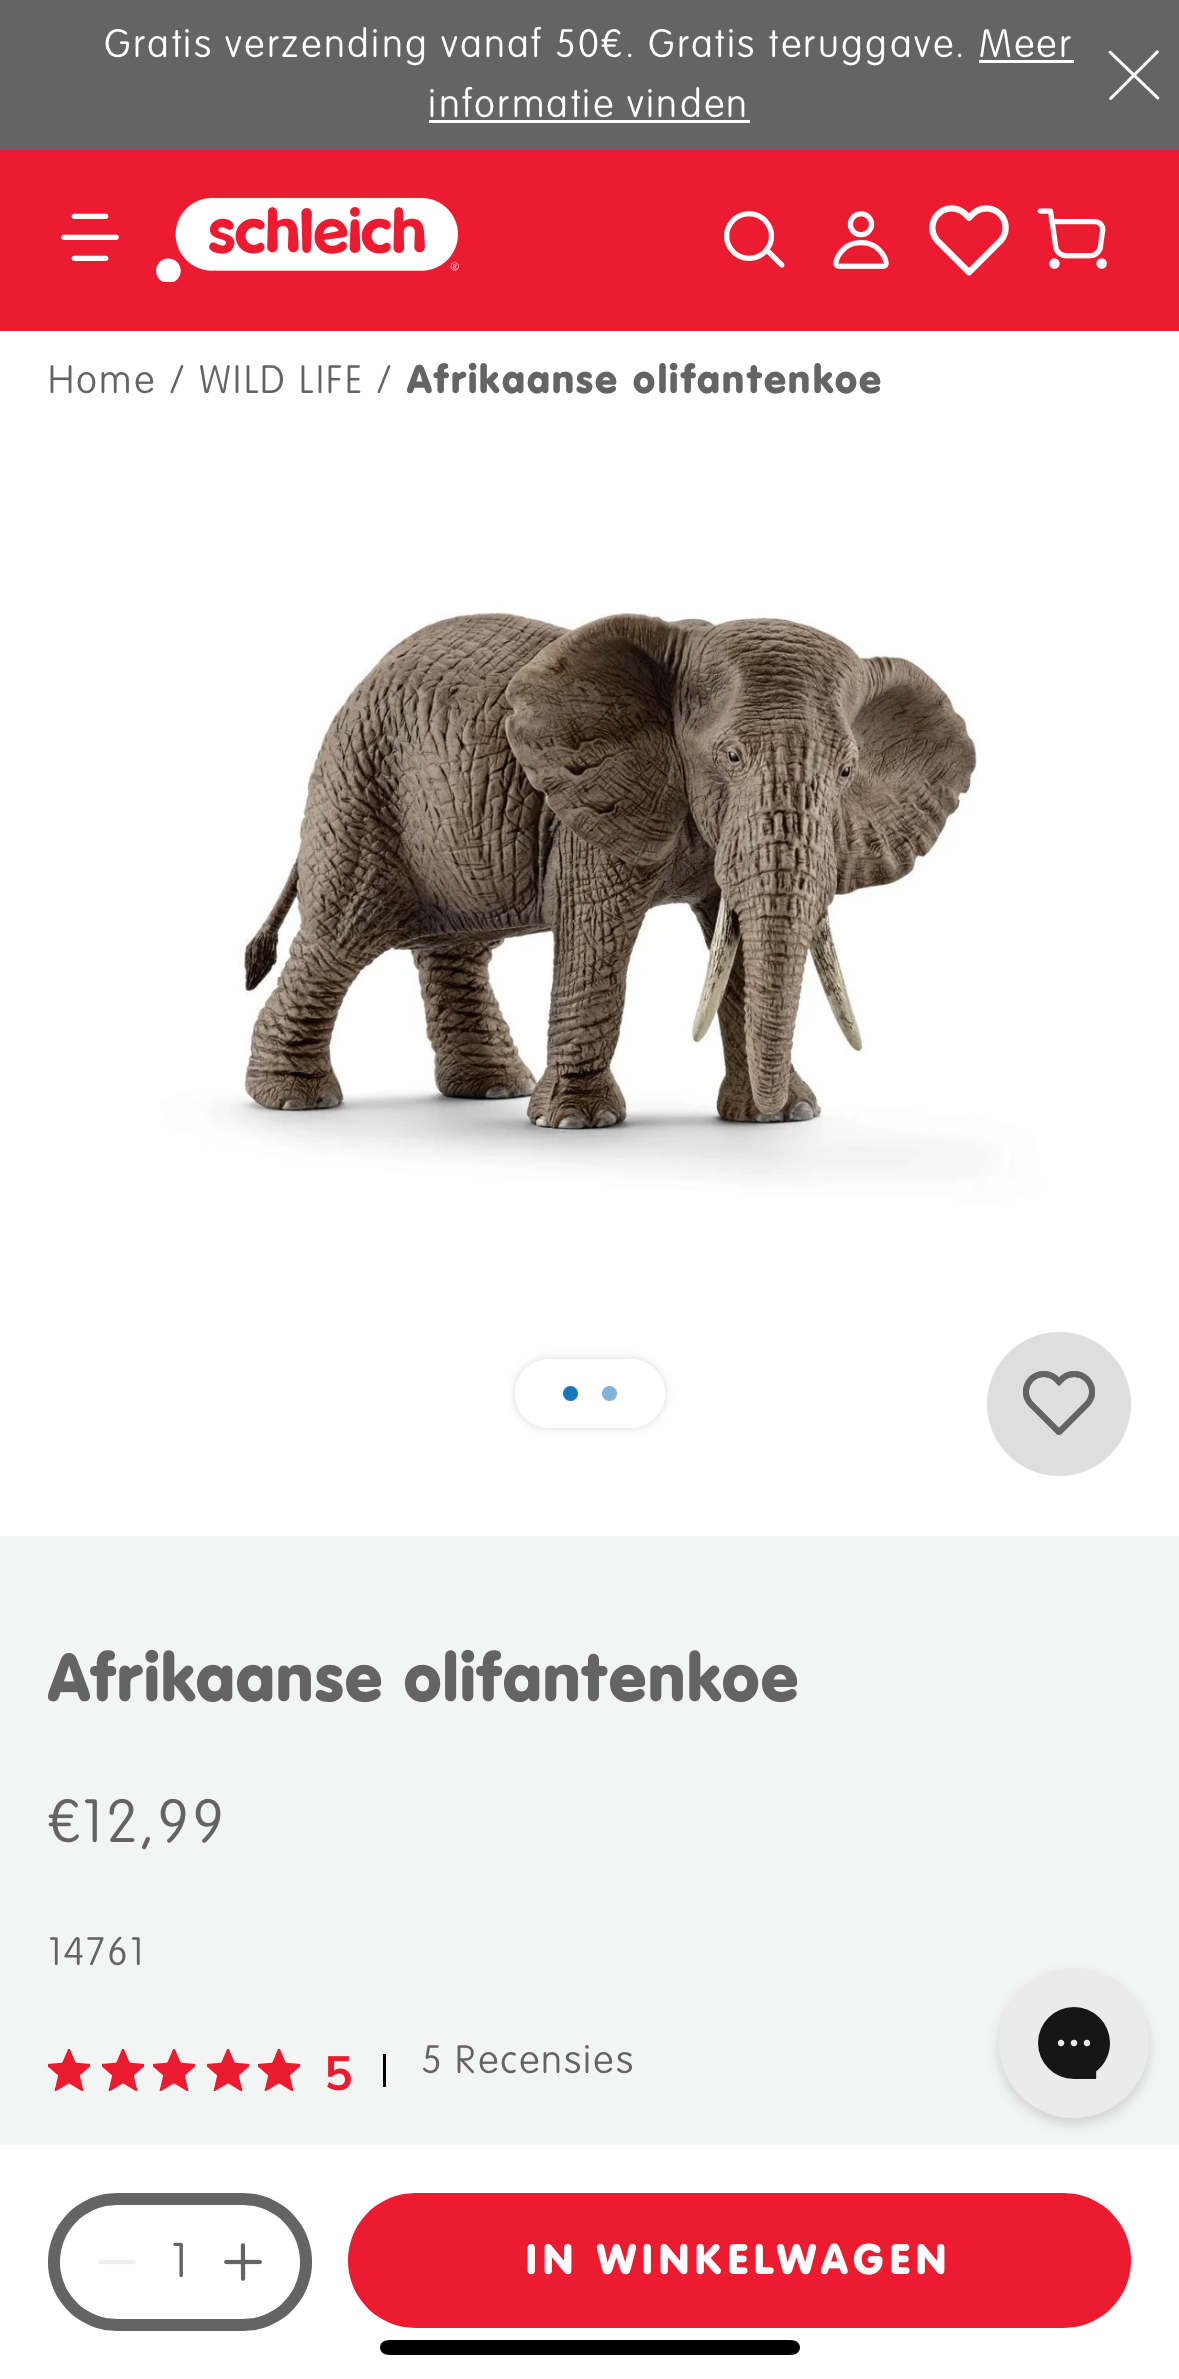Screen dimensions: 1179x2379
Task: Open the search magnifier icon
Action: click(x=753, y=240)
